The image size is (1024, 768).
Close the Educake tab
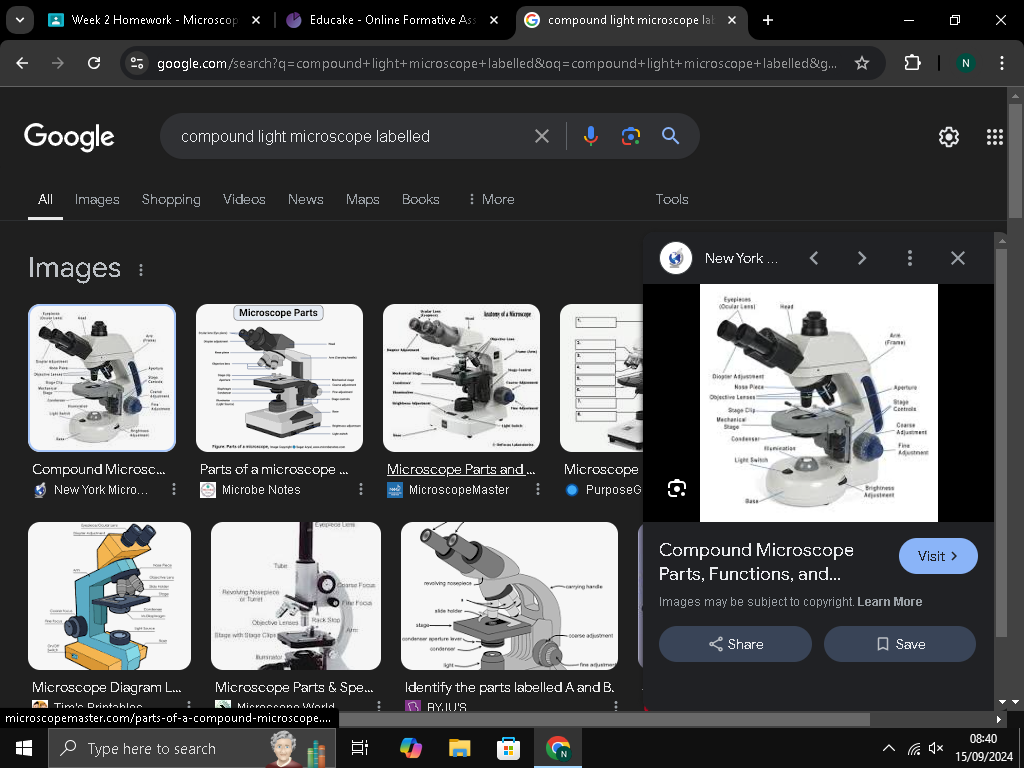tap(494, 20)
